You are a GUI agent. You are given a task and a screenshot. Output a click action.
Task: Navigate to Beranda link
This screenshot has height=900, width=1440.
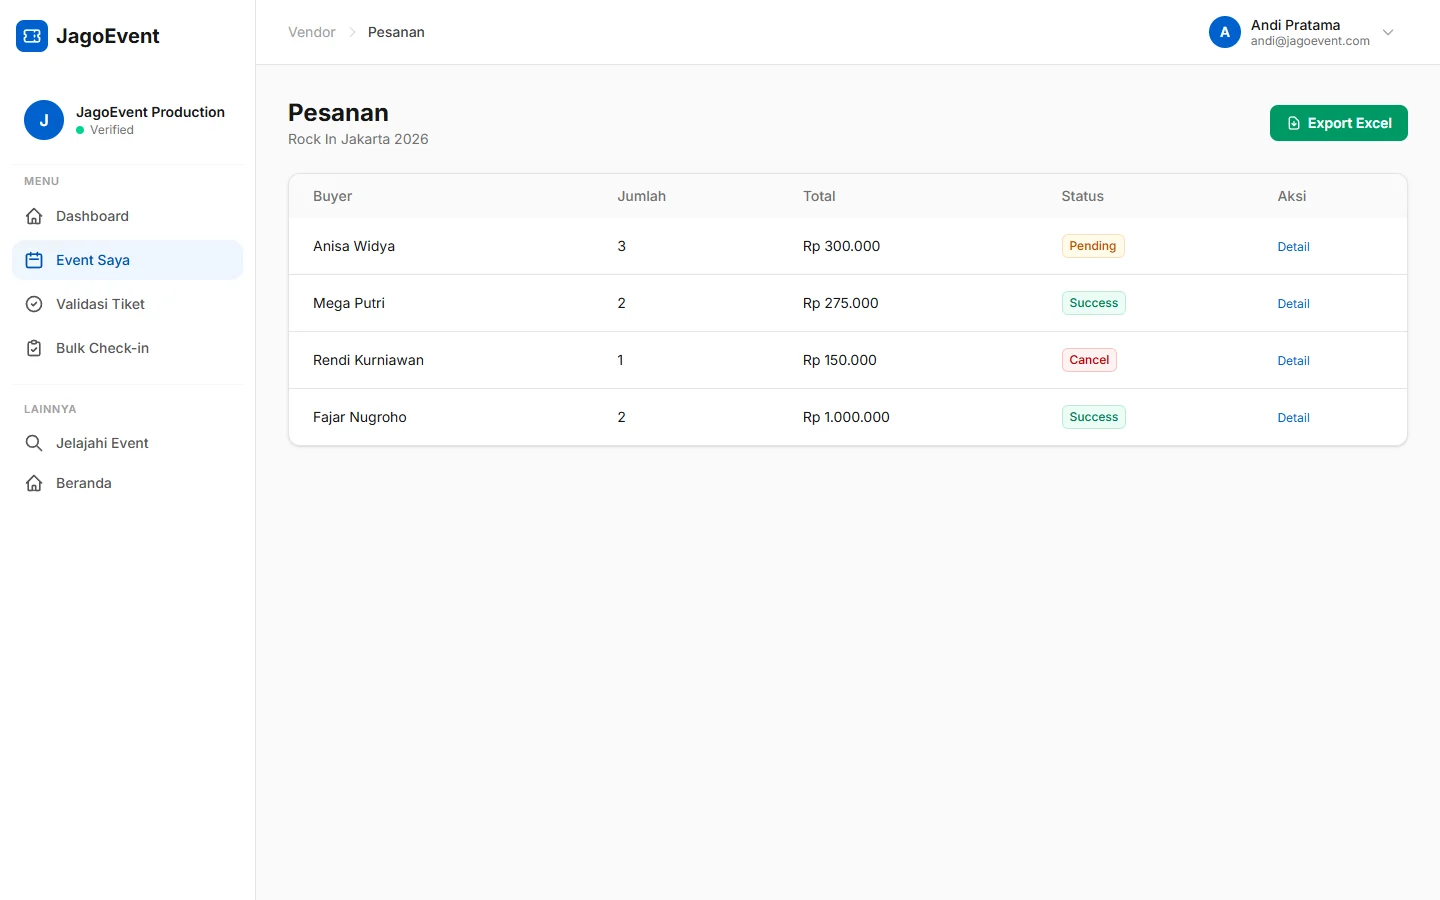coord(128,483)
